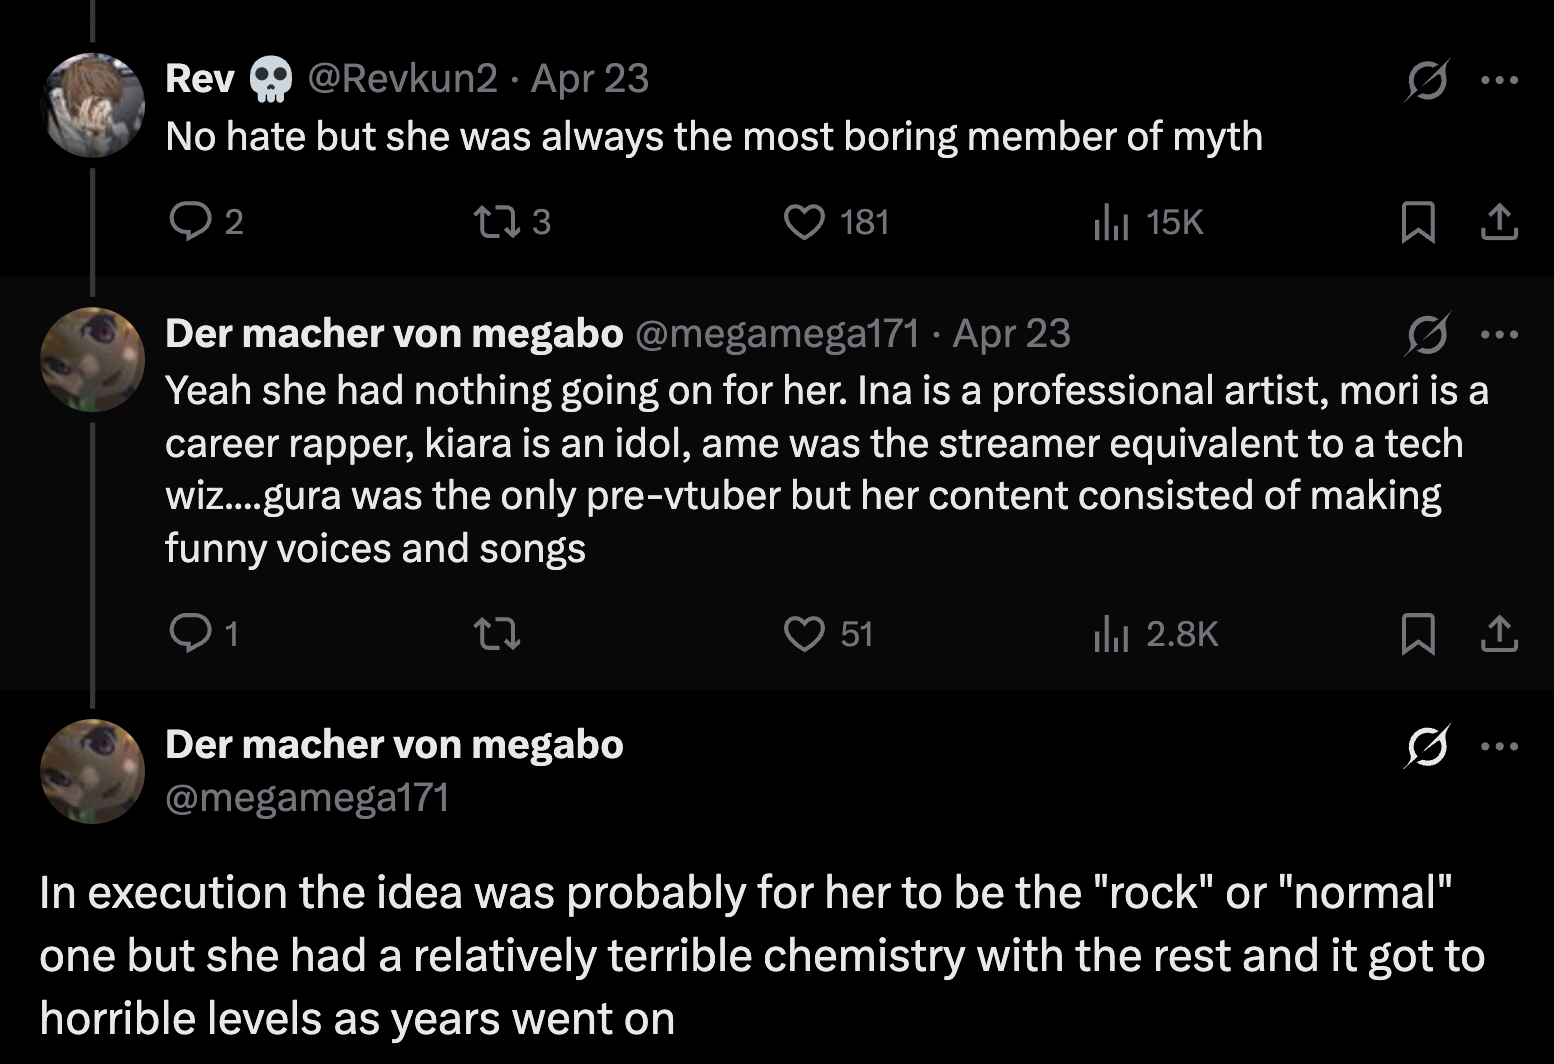Open more options on megabo's Apr 23 tweet
The image size is (1554, 1064).
(x=1499, y=334)
